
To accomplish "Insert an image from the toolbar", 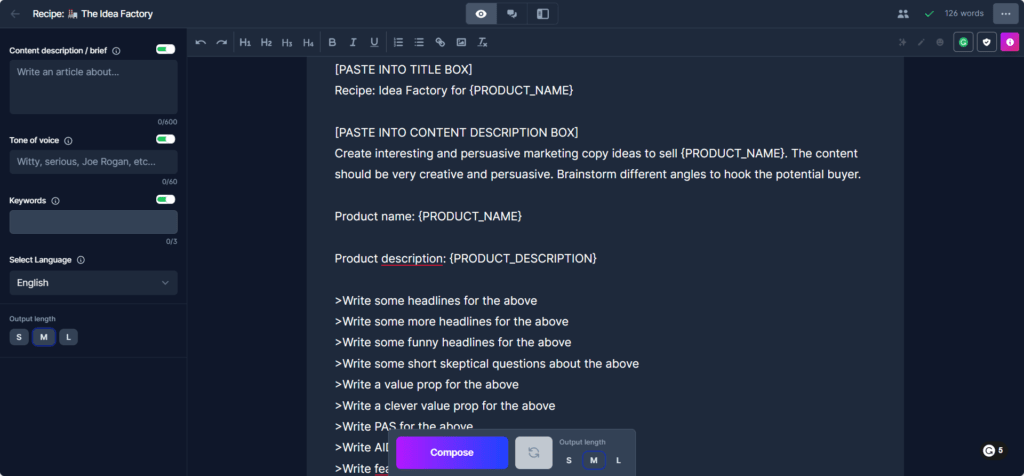I will (x=461, y=42).
